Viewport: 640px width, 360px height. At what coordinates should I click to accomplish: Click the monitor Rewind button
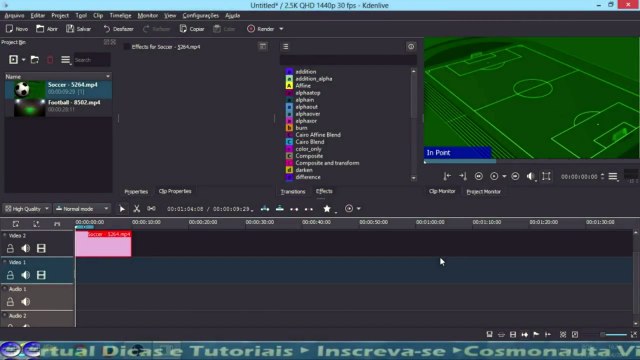(478, 176)
